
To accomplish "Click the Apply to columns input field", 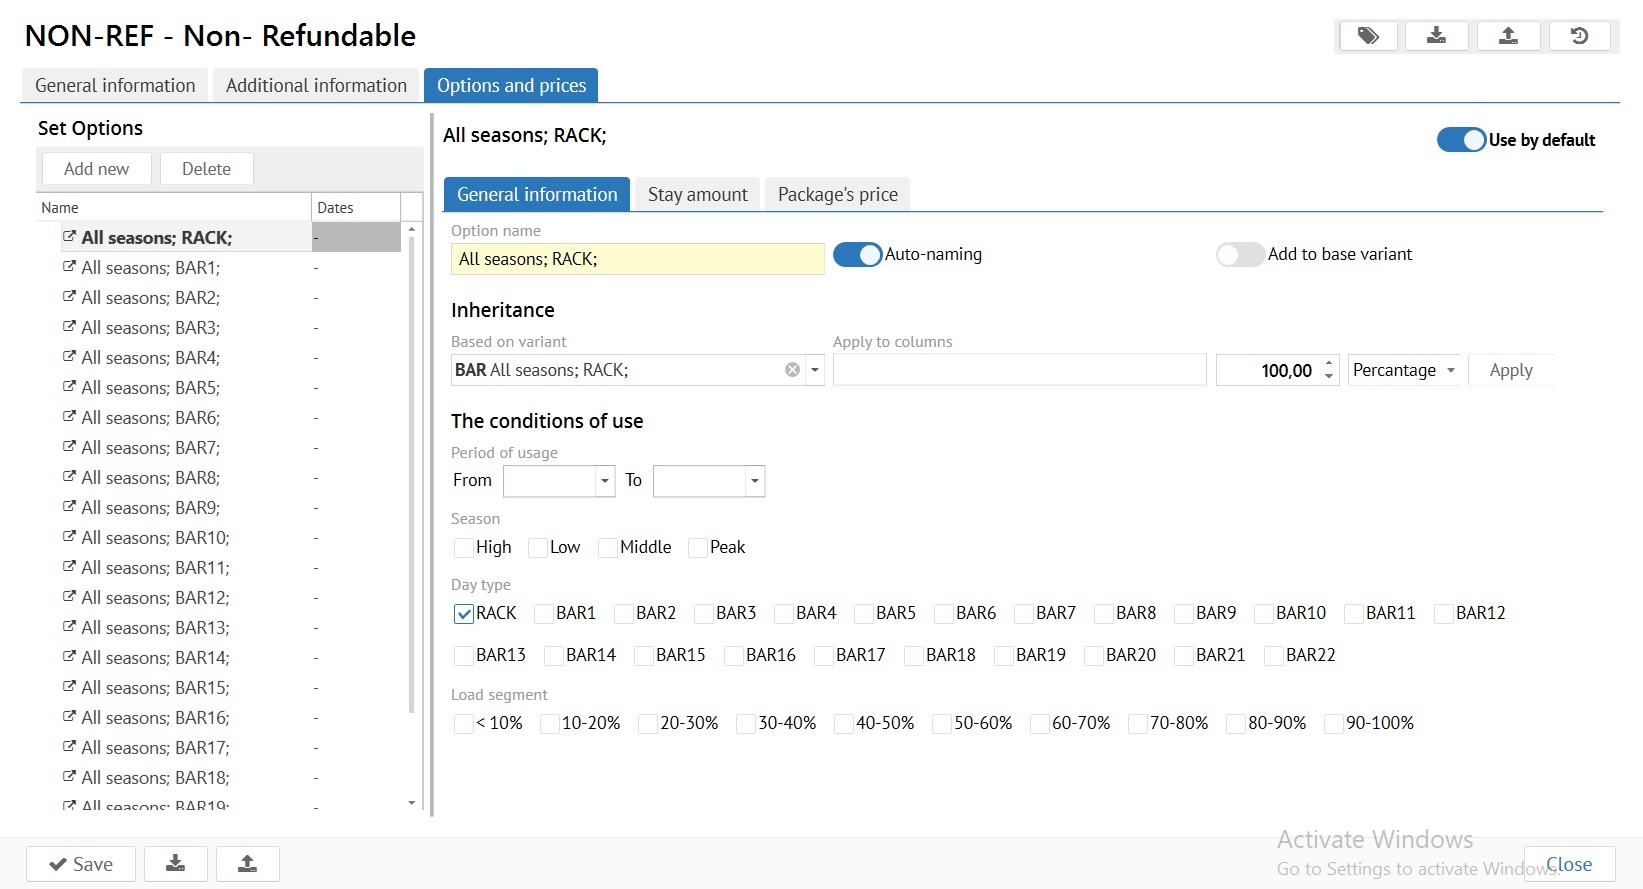I will [1019, 370].
